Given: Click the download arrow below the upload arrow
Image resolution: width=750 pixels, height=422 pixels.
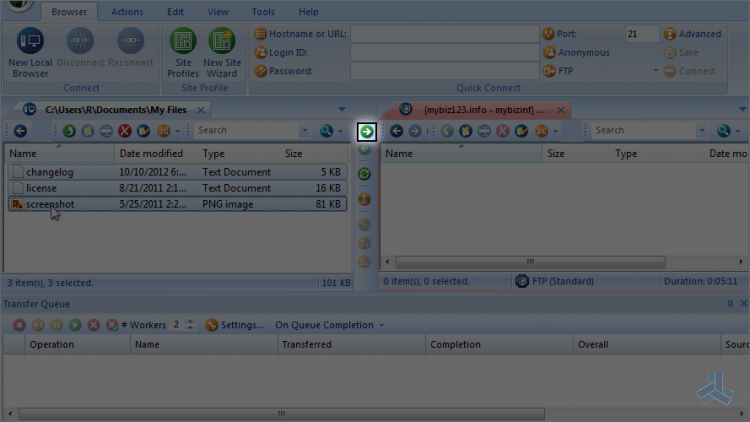Looking at the screenshot, I should tap(364, 150).
